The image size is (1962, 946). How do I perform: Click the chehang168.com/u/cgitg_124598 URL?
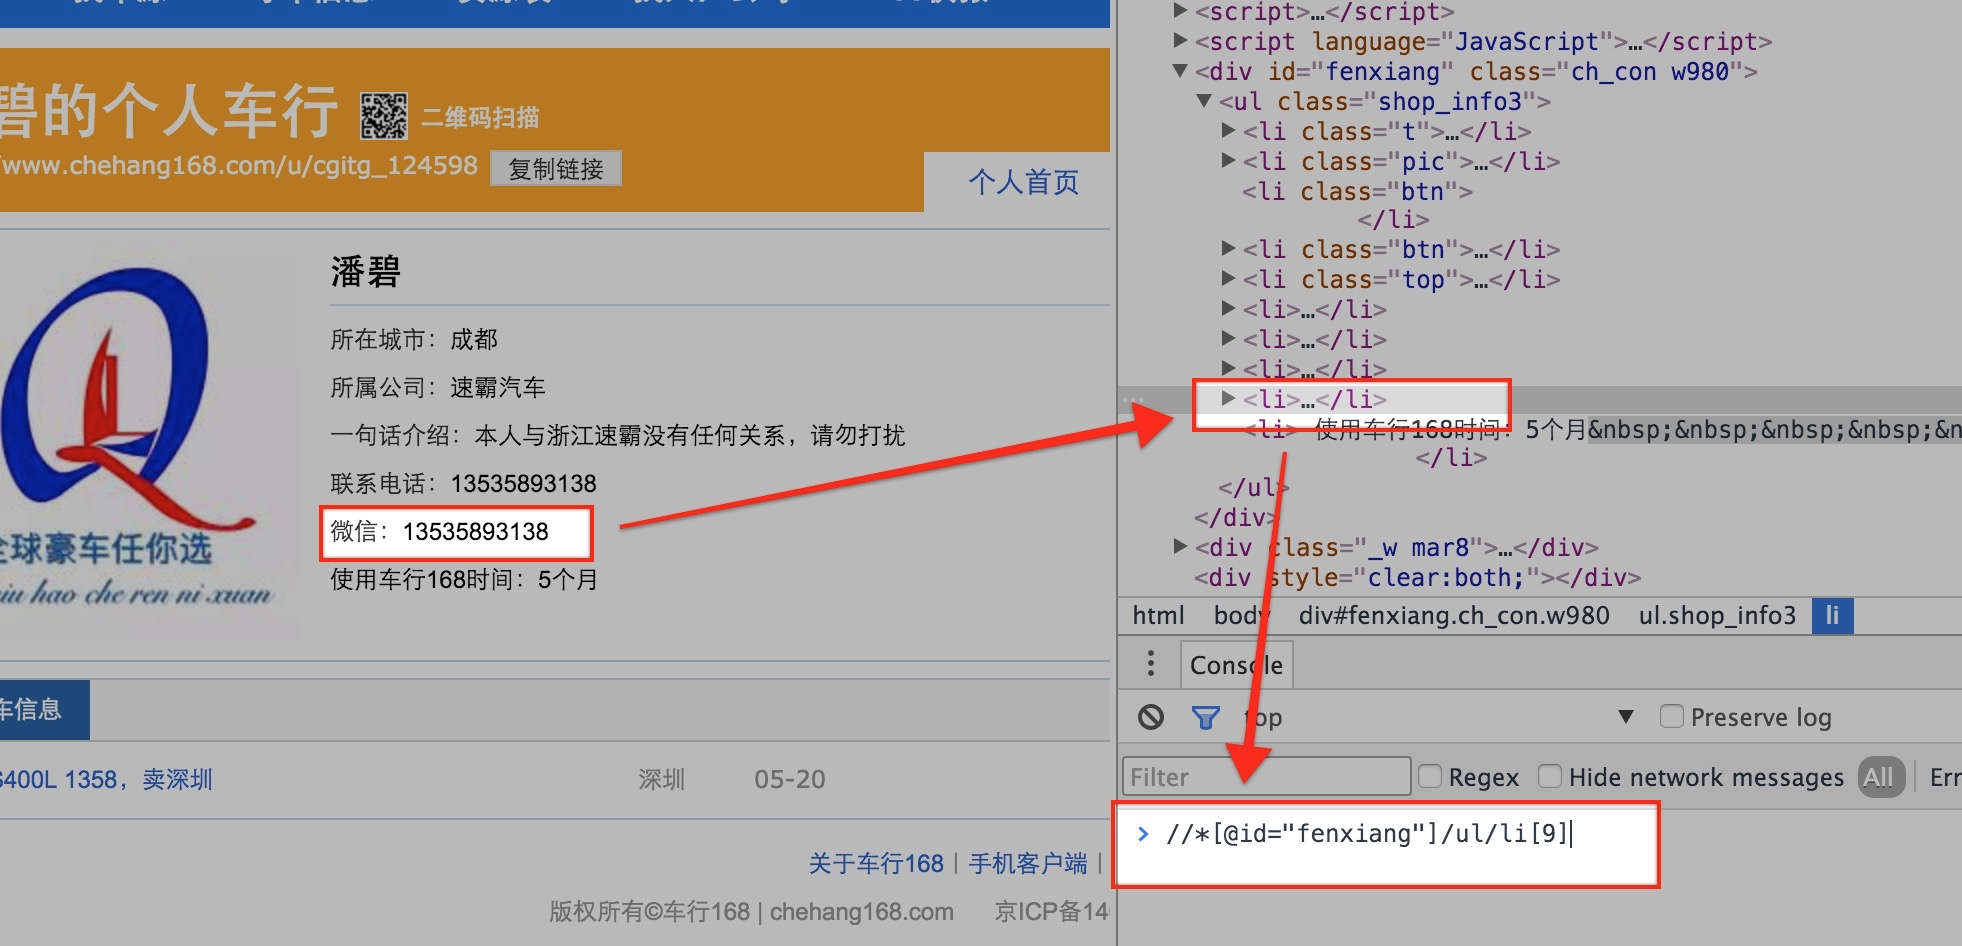(239, 165)
